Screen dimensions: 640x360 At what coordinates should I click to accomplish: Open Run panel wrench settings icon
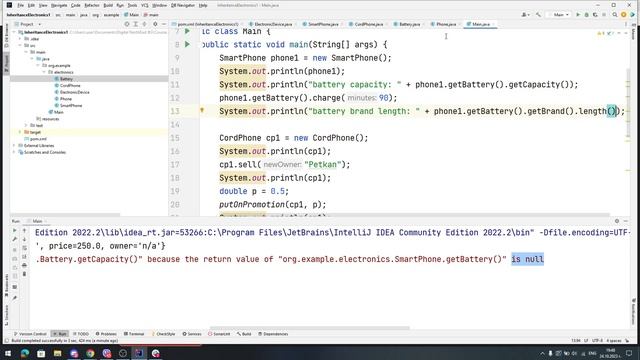[15, 240]
